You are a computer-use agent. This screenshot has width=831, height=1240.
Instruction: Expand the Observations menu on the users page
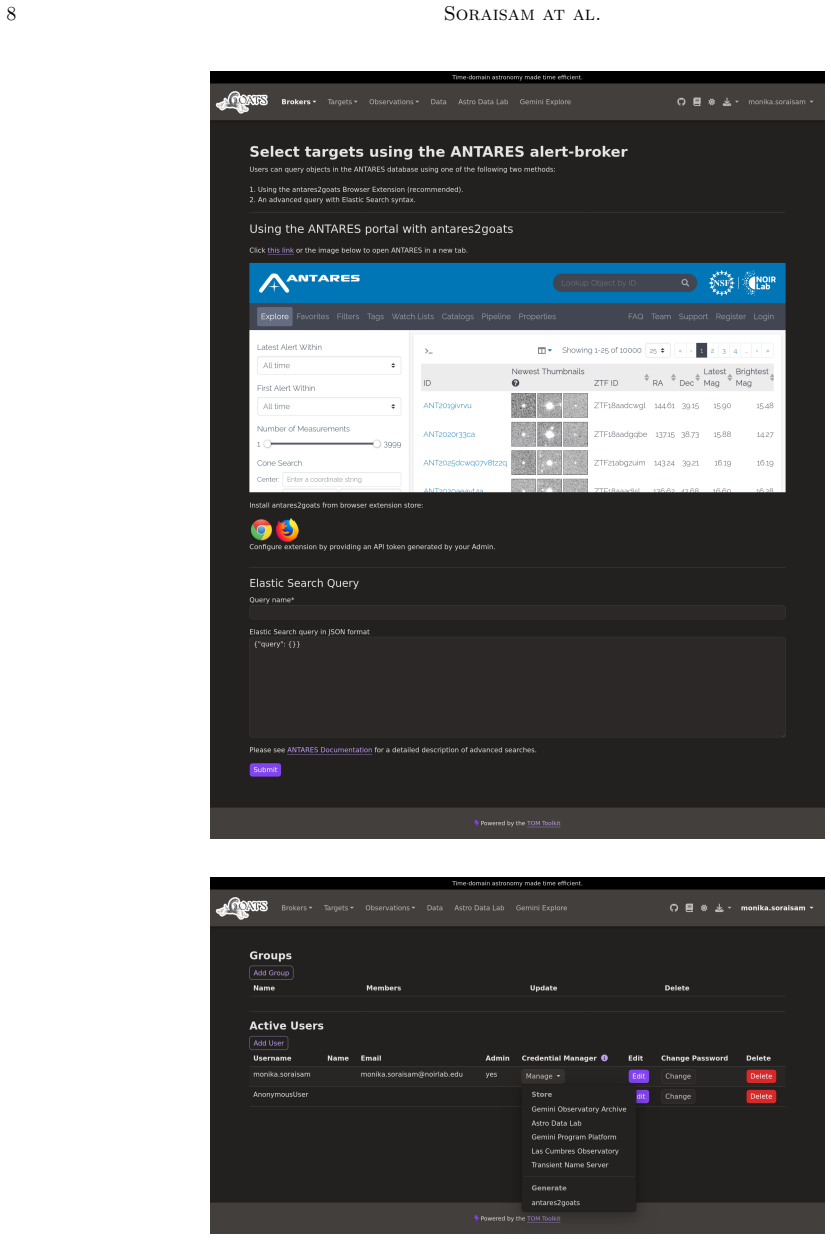(390, 908)
